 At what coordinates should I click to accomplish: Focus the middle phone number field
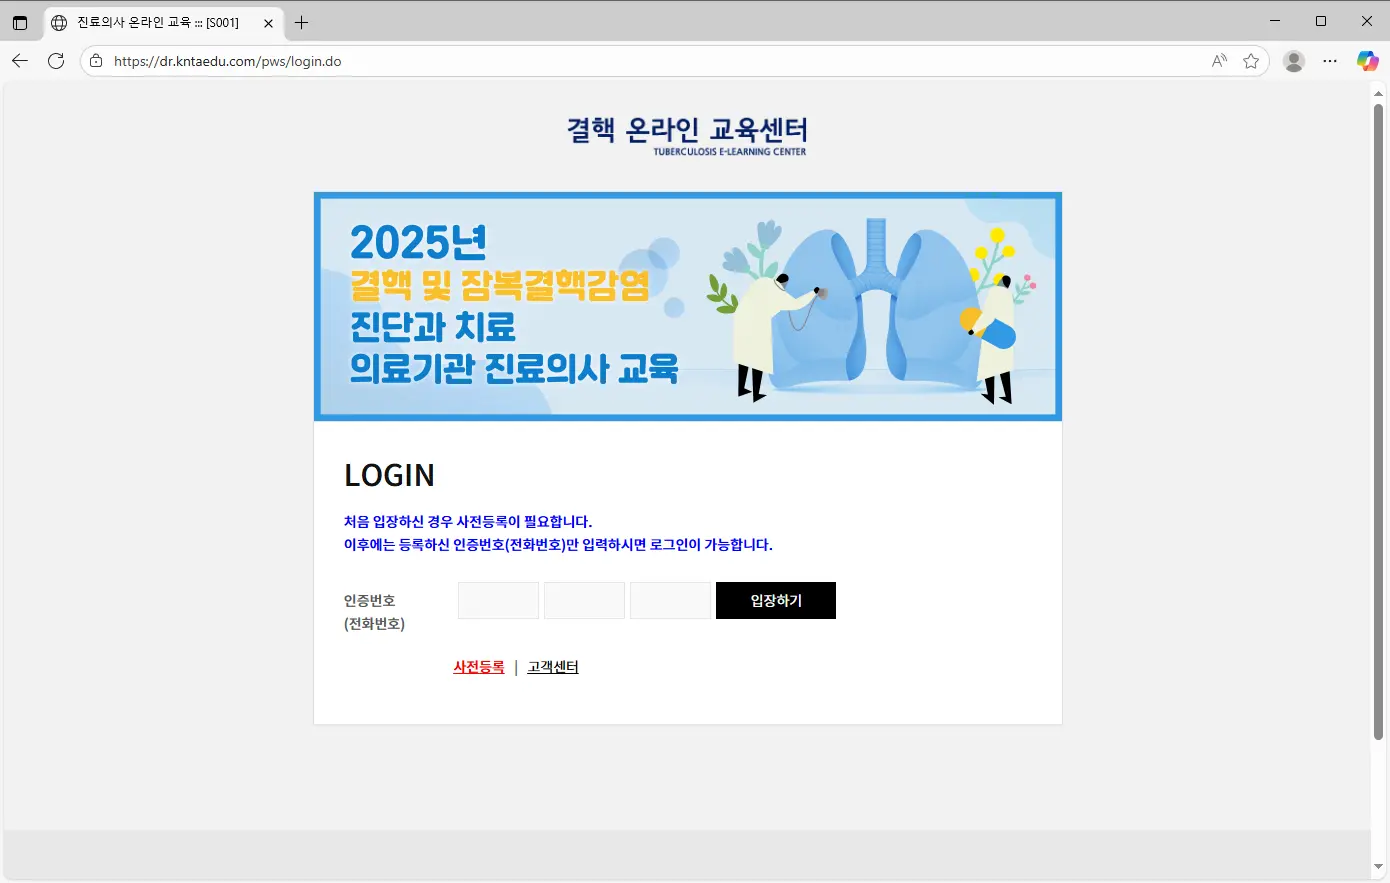click(584, 600)
